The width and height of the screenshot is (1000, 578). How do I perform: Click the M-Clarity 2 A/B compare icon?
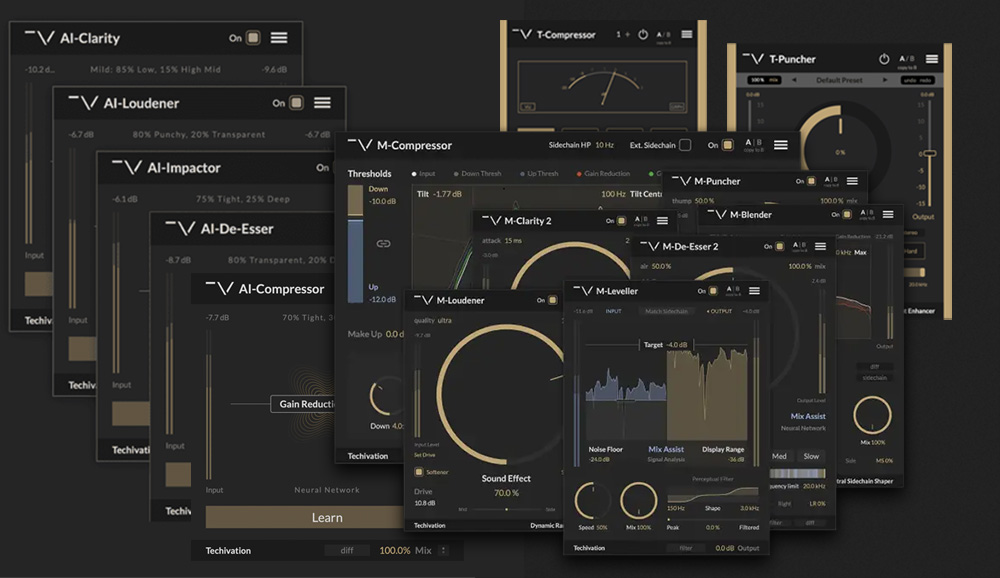[642, 221]
